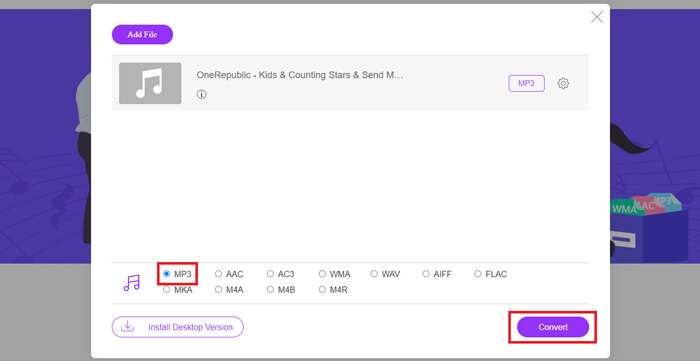Close the converter dialog with the X
The image size is (700, 361).
[x=596, y=17]
